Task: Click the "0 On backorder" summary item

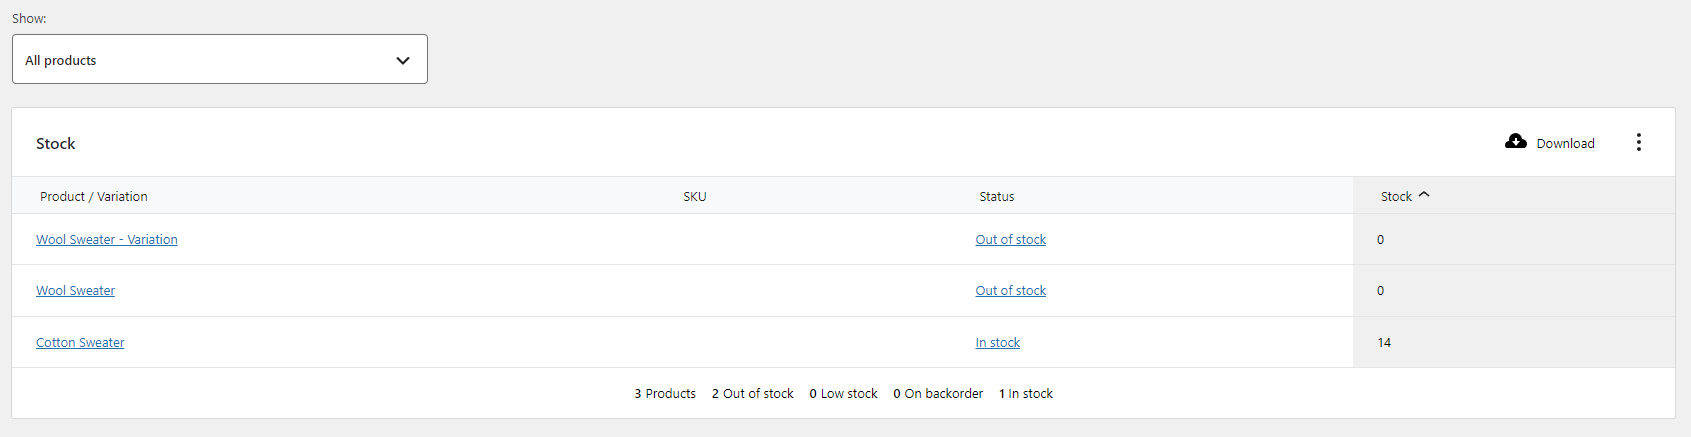Action: [938, 394]
